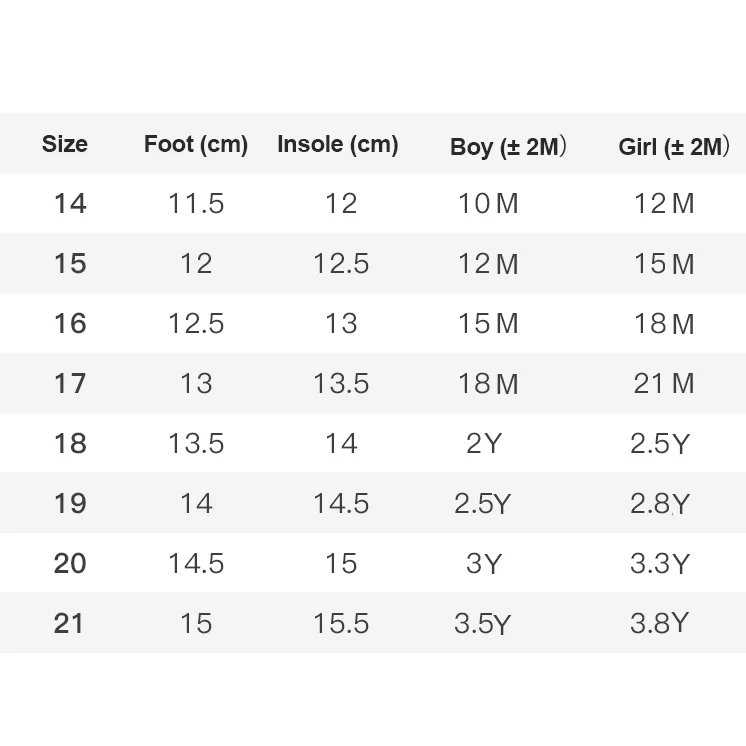Select size 15 in the Size column
746x746 pixels.
[70, 264]
